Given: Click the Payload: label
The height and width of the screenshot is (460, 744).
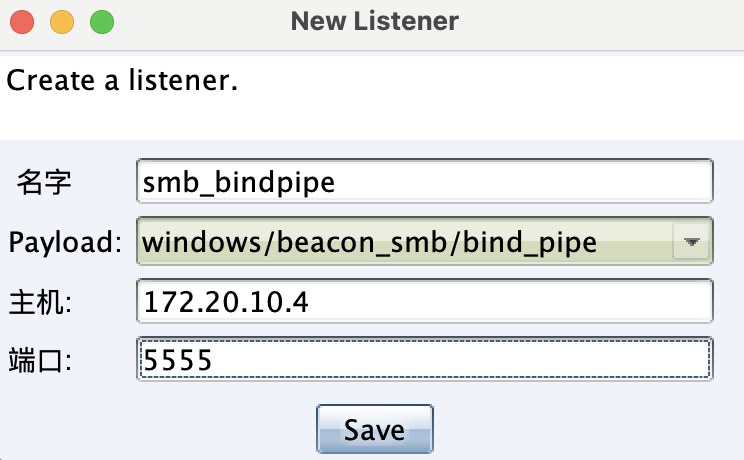Looking at the screenshot, I should pyautogui.click(x=65, y=242).
